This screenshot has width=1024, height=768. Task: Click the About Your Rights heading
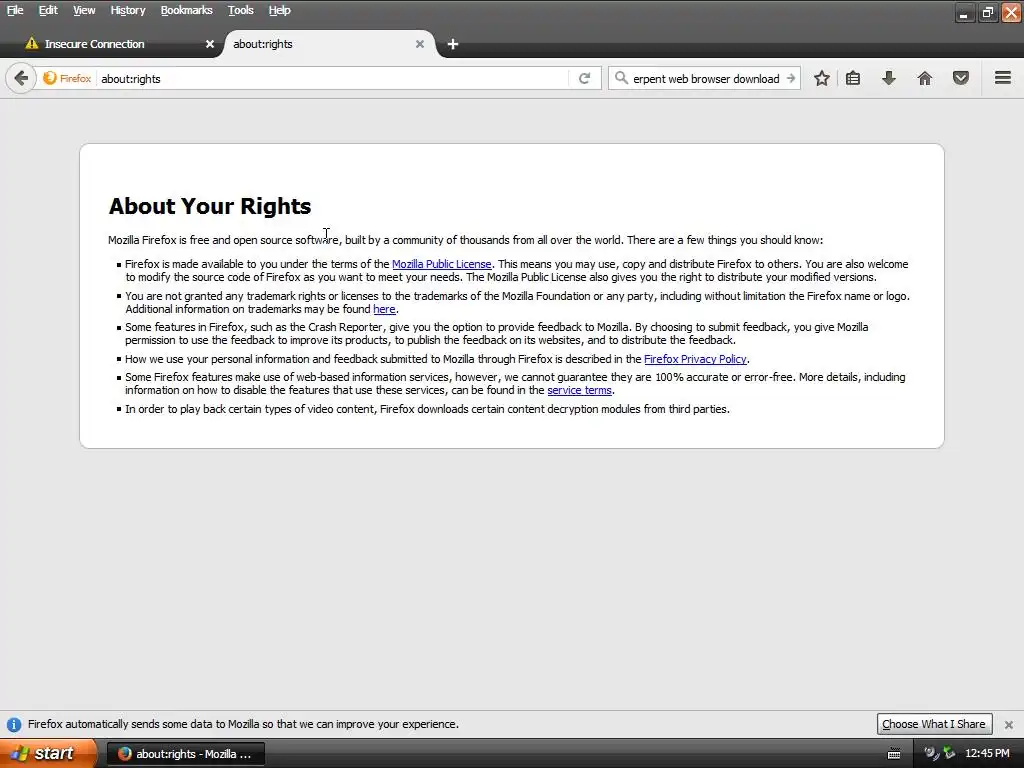[210, 206]
